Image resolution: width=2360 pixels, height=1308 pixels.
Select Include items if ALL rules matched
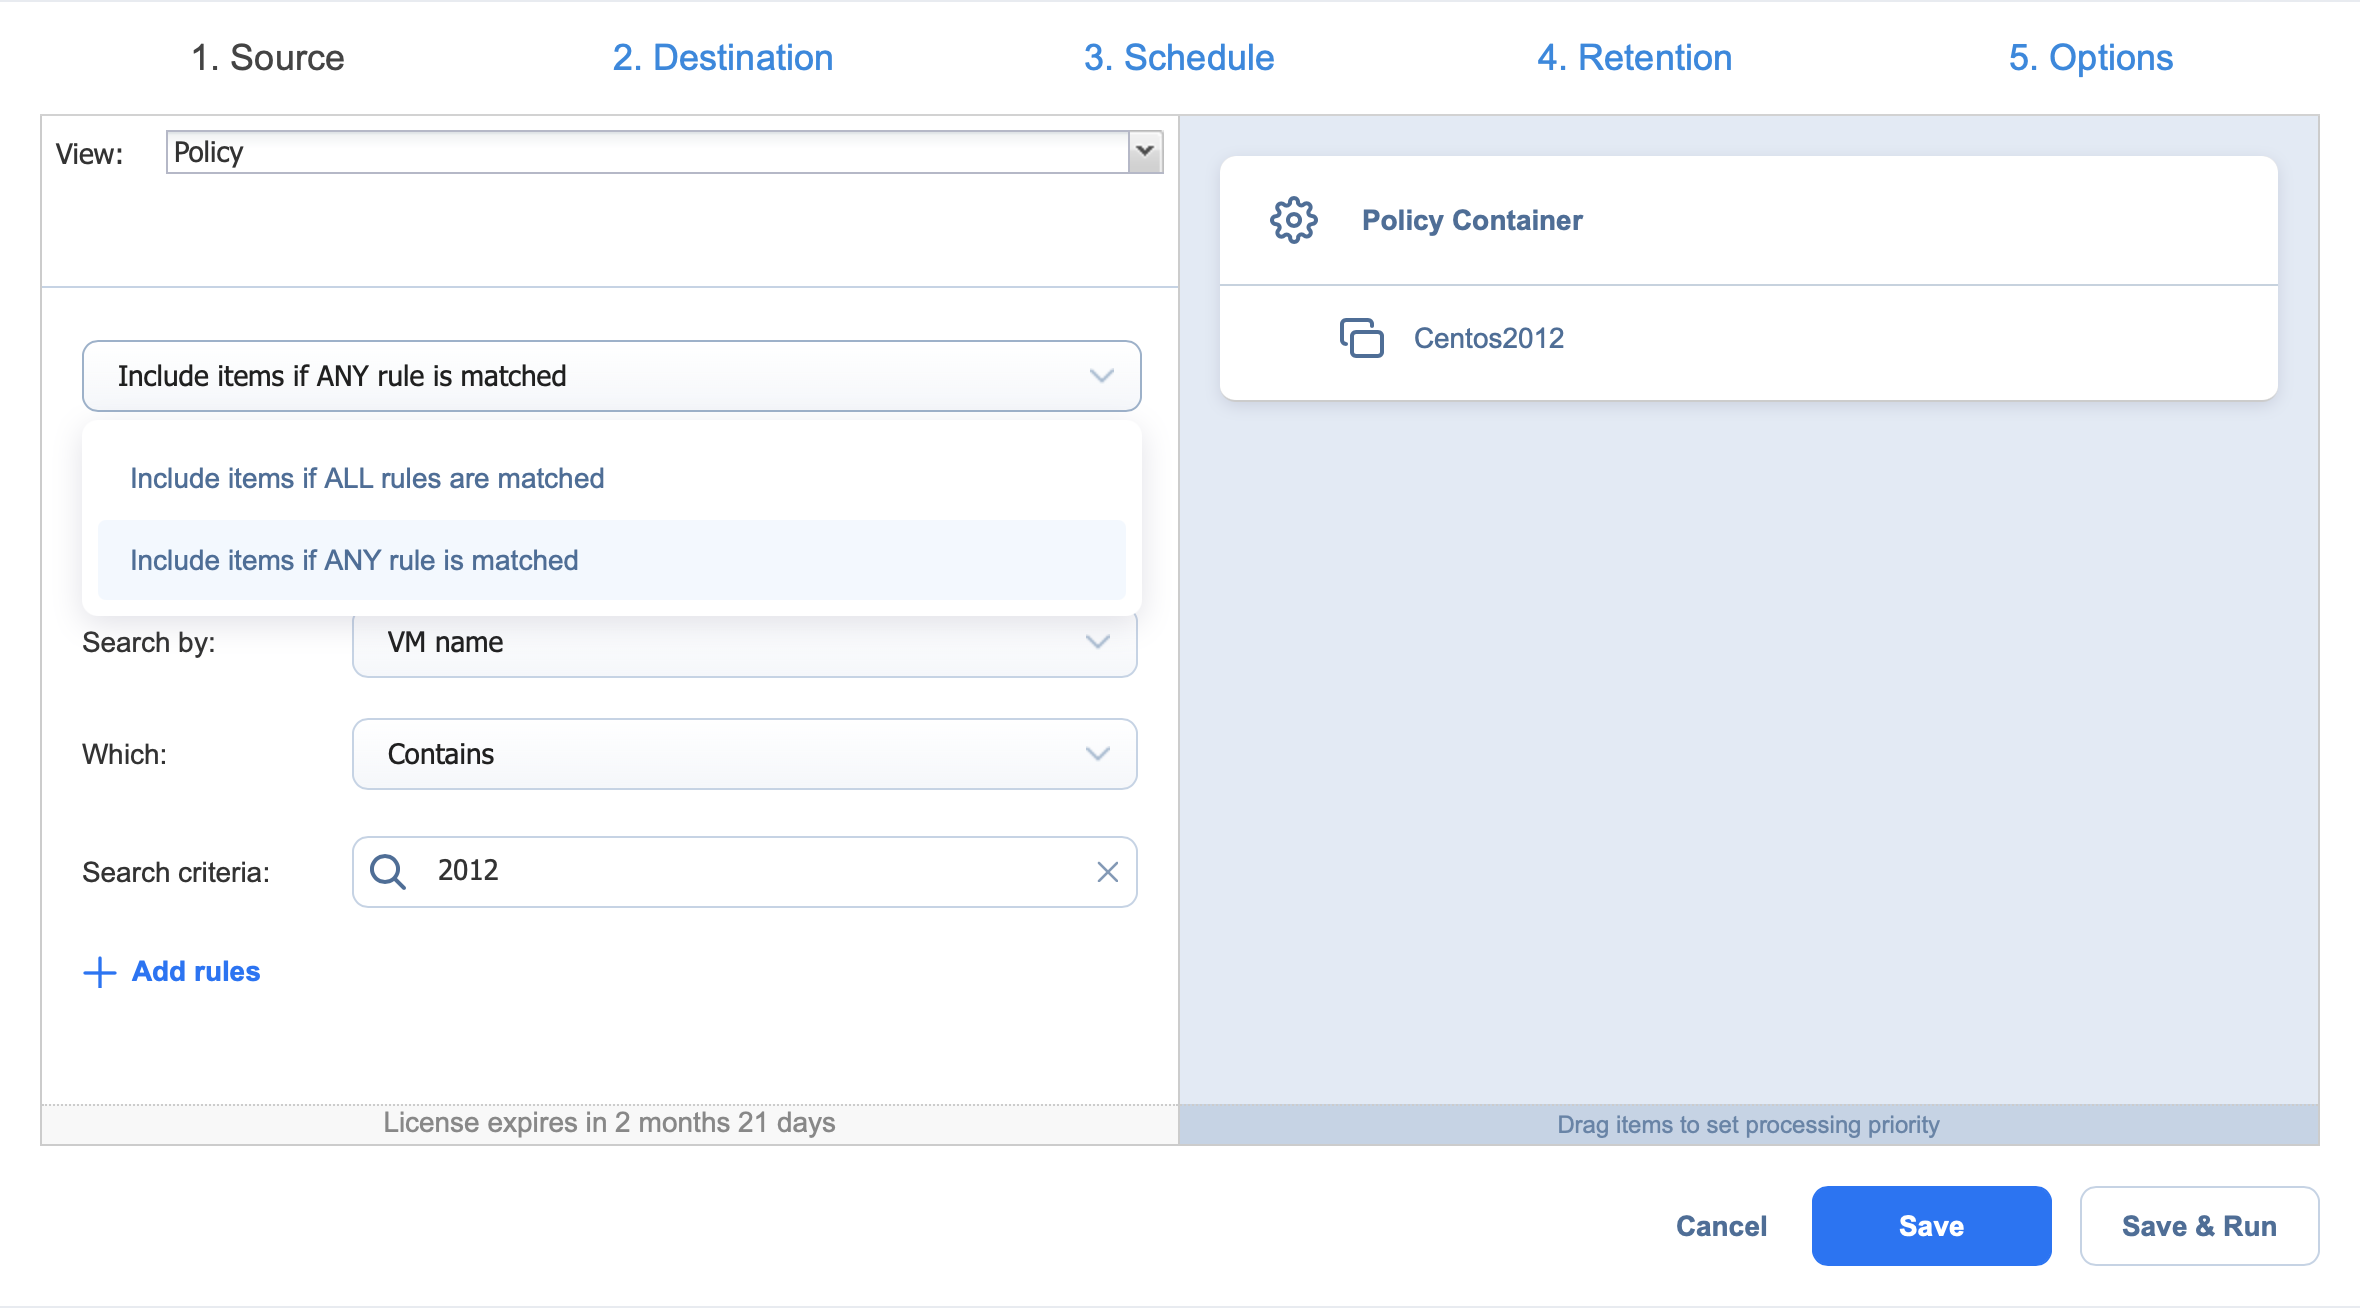pyautogui.click(x=367, y=478)
